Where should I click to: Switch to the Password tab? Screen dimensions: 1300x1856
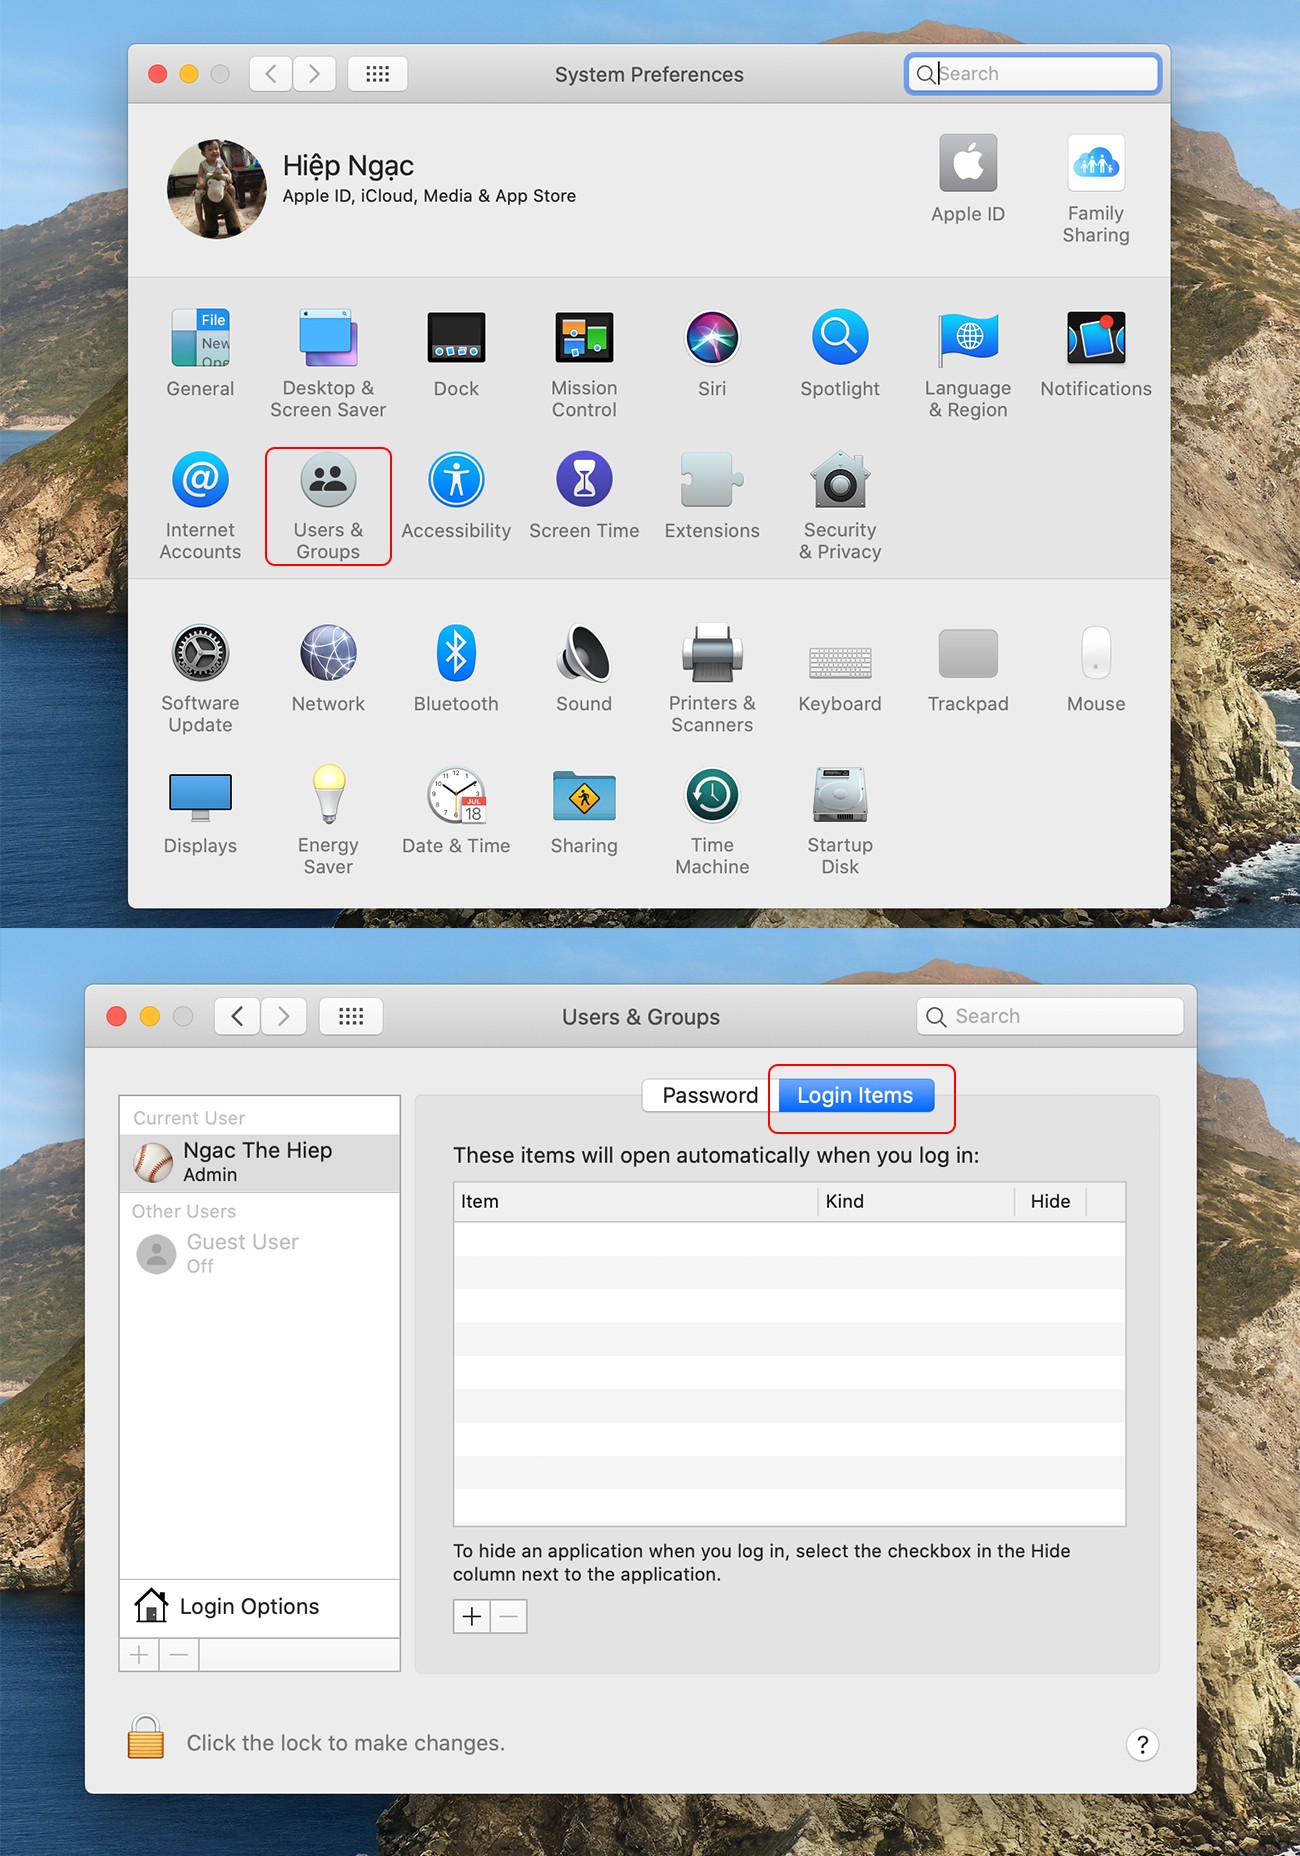[x=710, y=1095]
